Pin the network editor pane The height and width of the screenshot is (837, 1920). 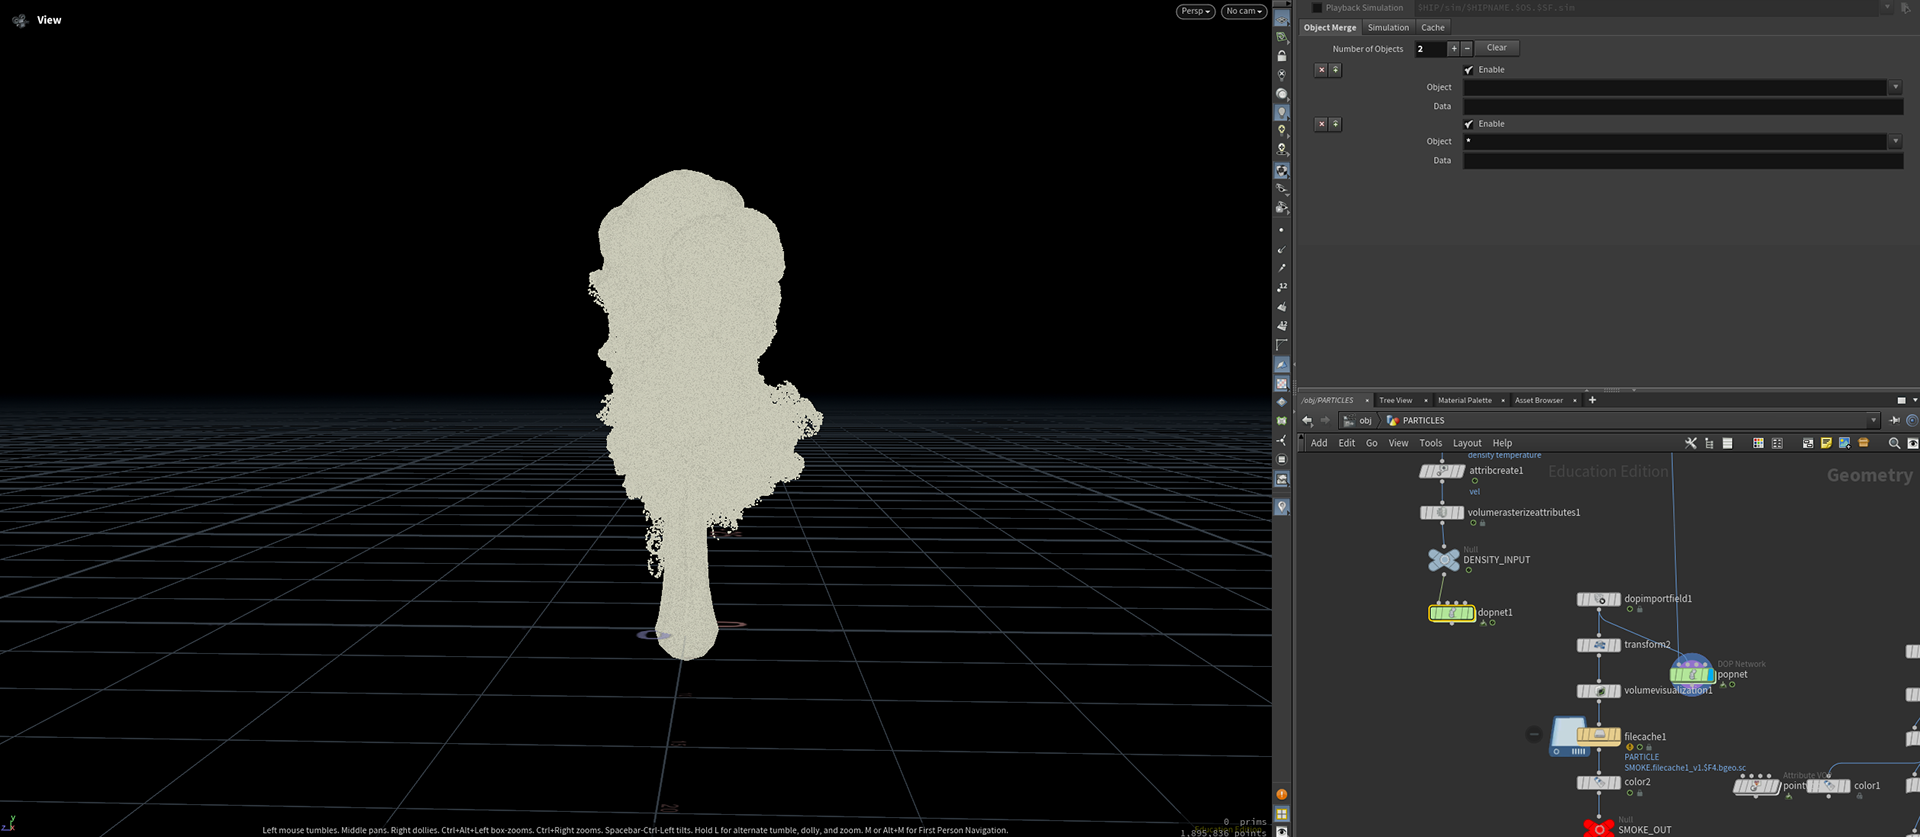1894,421
